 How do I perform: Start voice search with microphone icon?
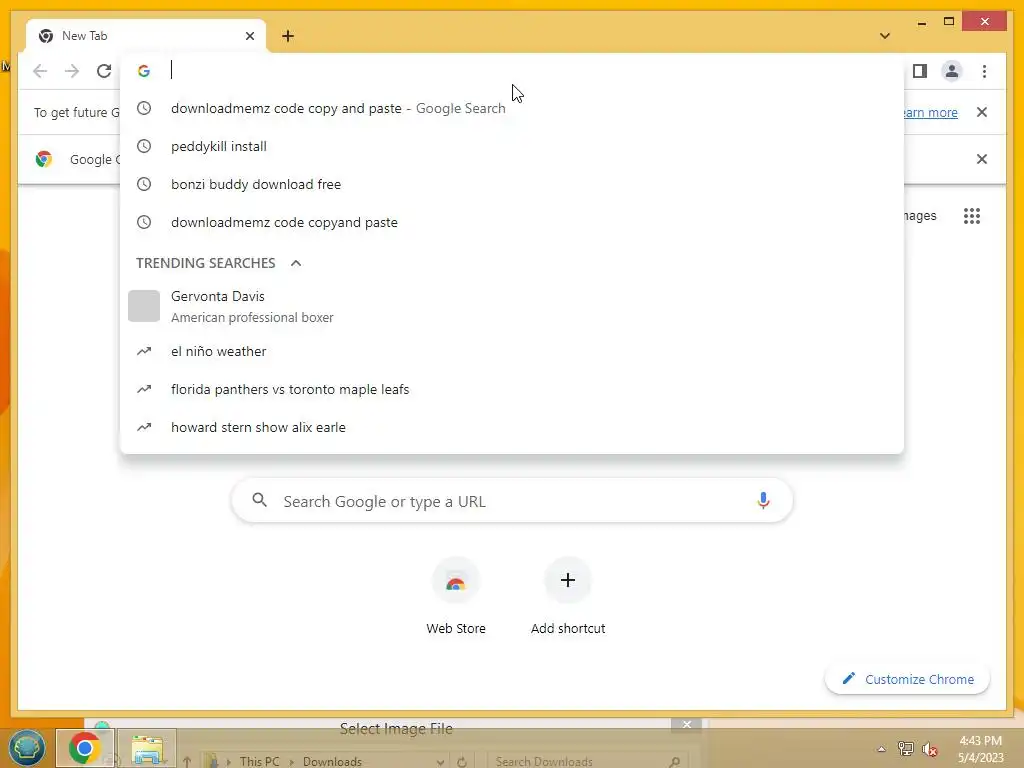(763, 501)
